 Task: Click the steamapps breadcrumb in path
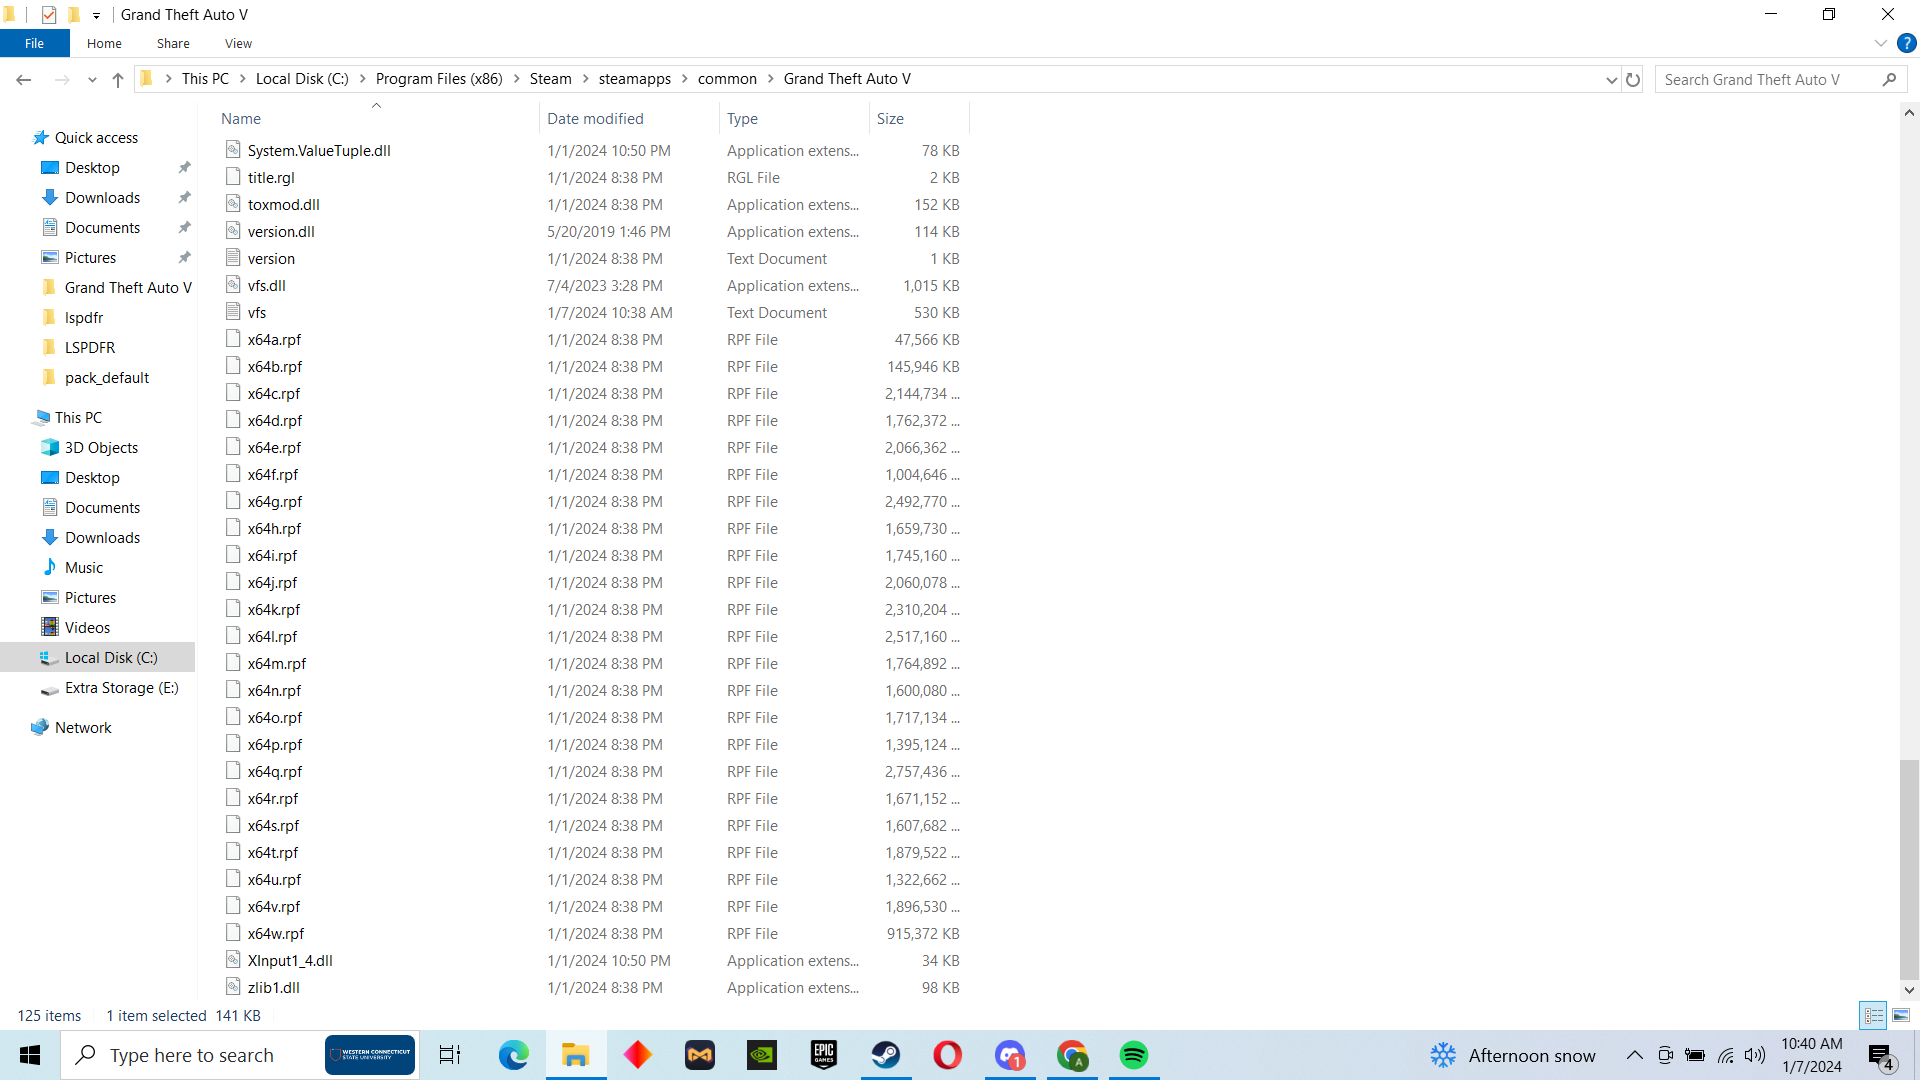[634, 79]
